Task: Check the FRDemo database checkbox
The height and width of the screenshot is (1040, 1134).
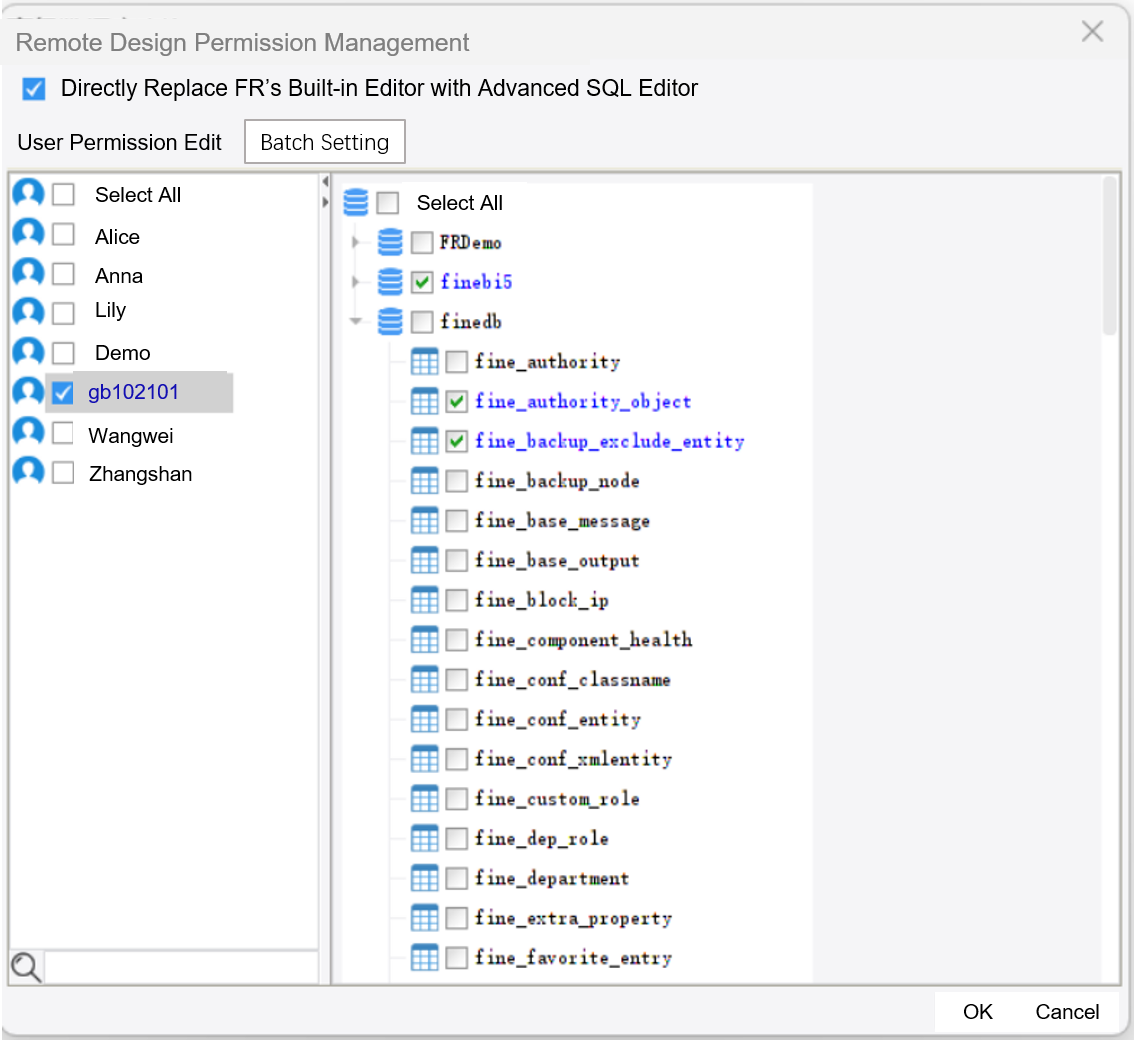Action: point(422,242)
